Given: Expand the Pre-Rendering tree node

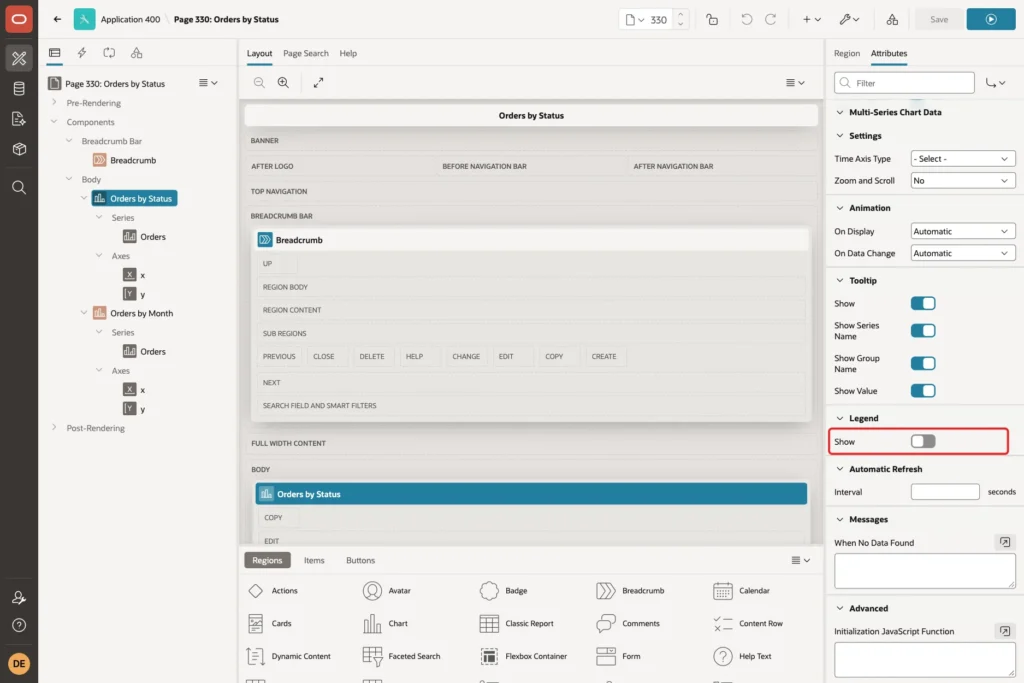Looking at the screenshot, I should 54,103.
